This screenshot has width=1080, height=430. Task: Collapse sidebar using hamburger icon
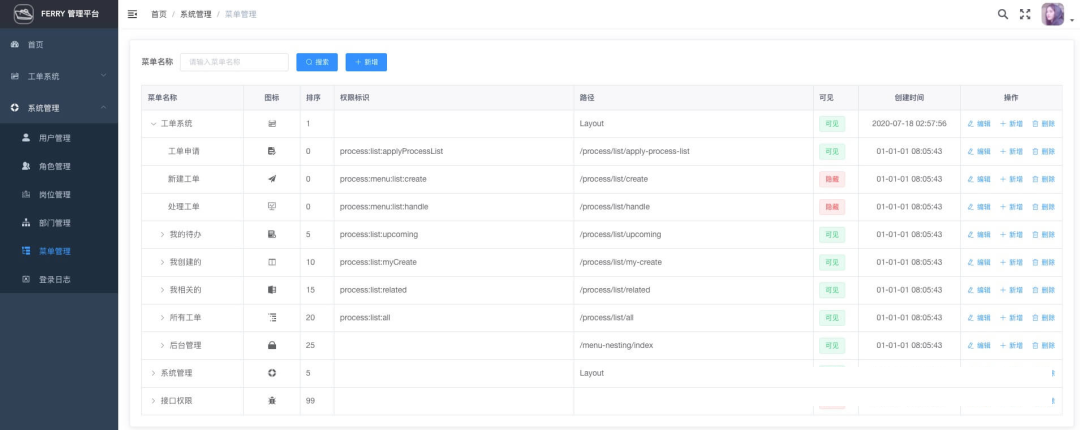click(133, 14)
